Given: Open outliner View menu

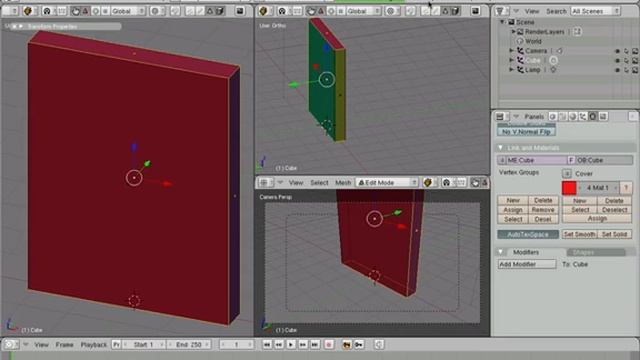Looking at the screenshot, I should (x=531, y=11).
